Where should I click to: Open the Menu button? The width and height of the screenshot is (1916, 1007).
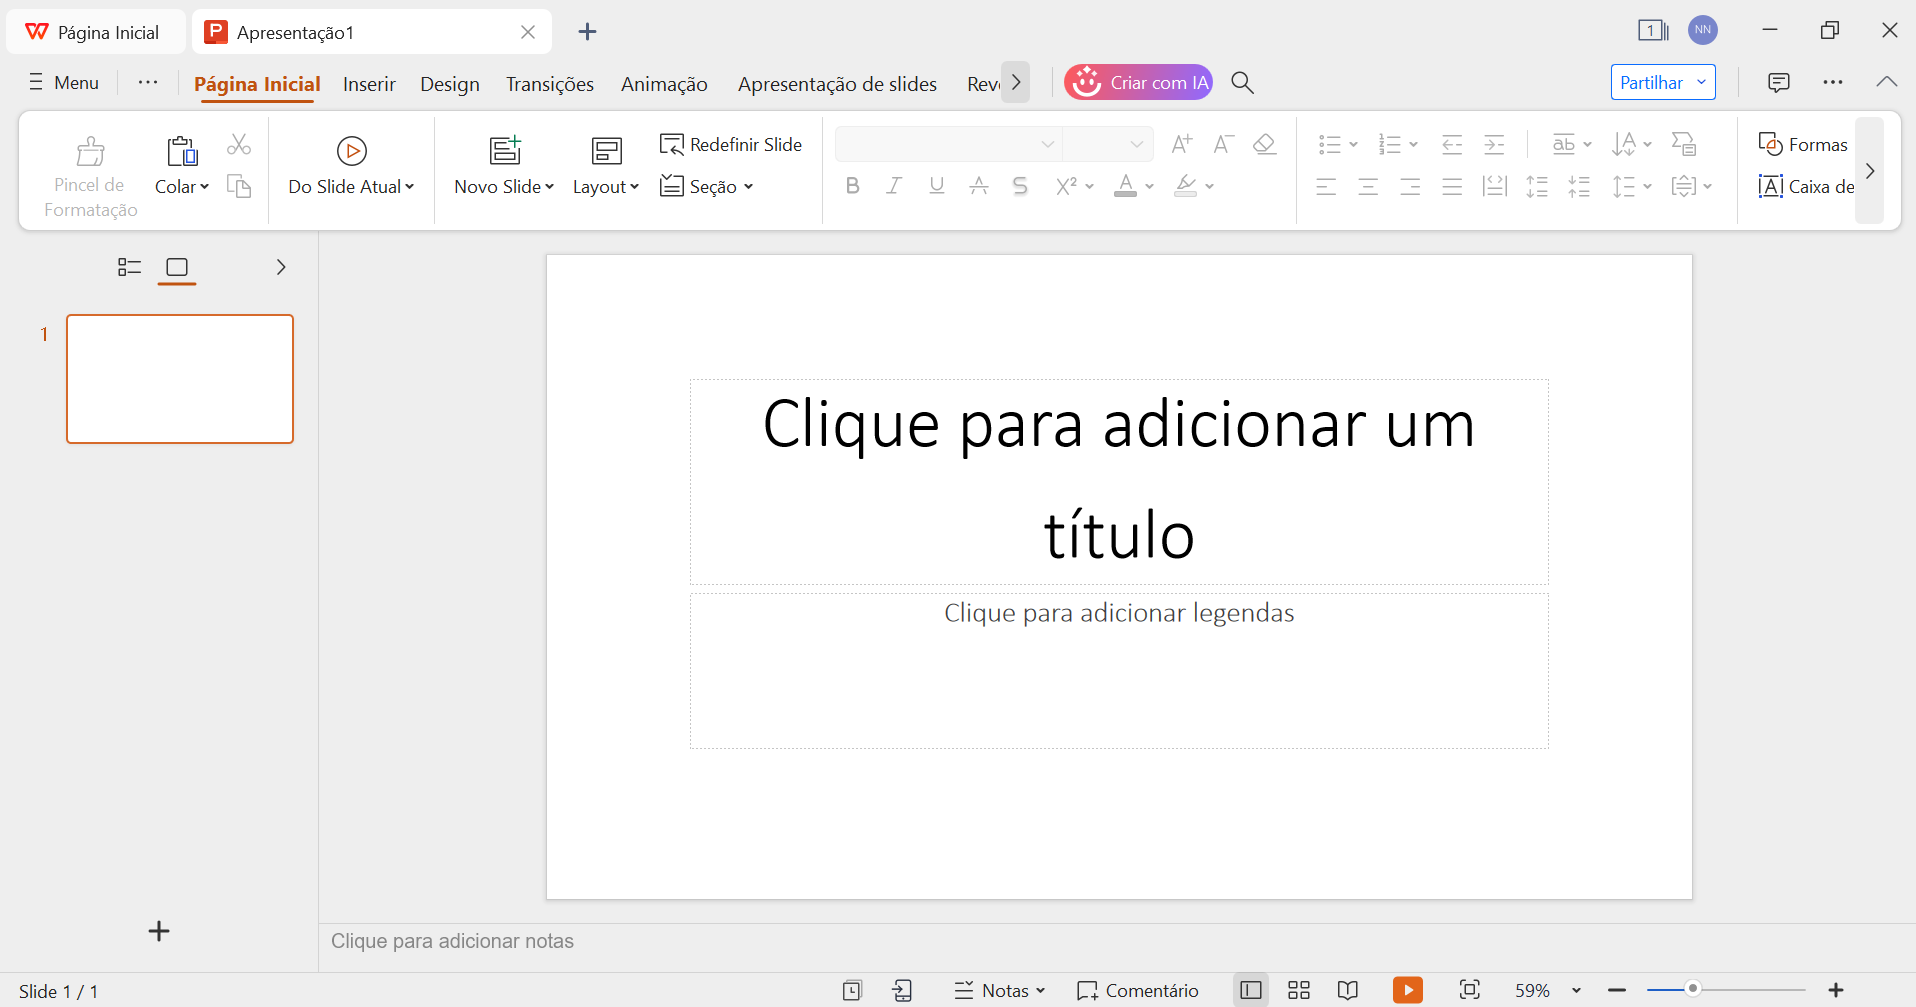[64, 82]
